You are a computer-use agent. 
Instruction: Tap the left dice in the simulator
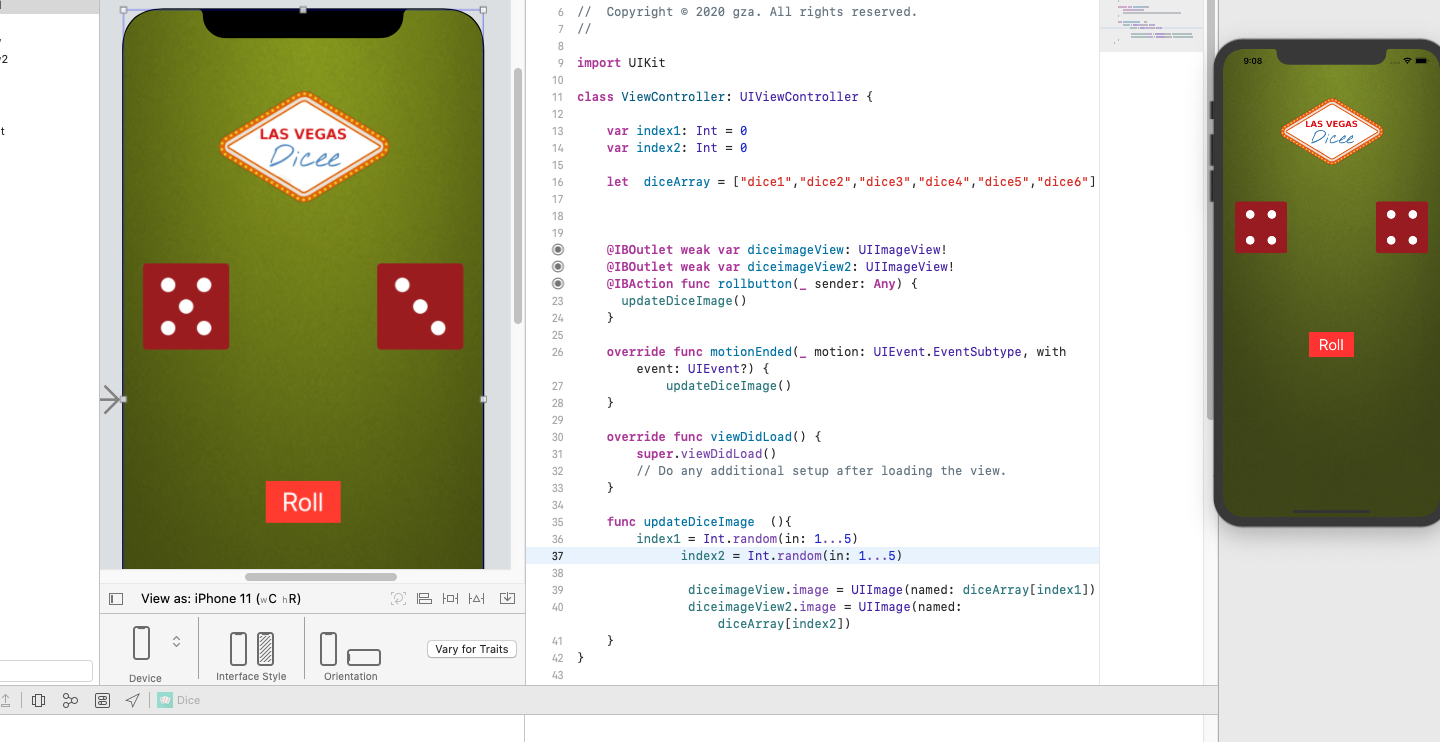click(x=1261, y=227)
